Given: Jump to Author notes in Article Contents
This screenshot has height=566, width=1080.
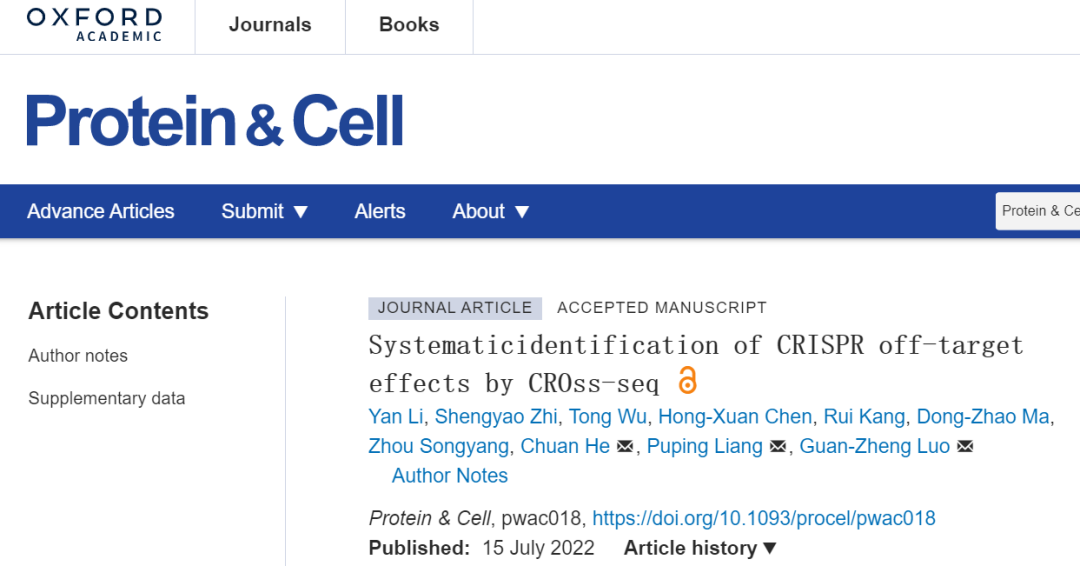Looking at the screenshot, I should pos(78,356).
